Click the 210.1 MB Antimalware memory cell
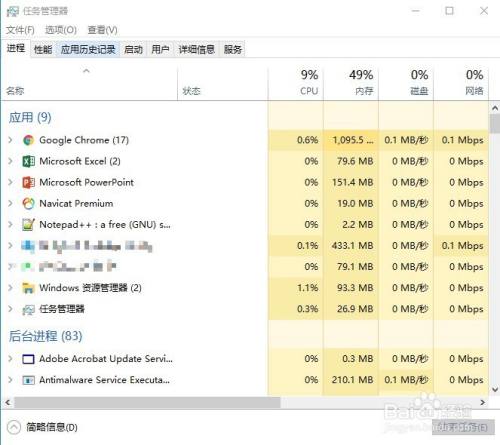500x445 pixels. coord(352,380)
